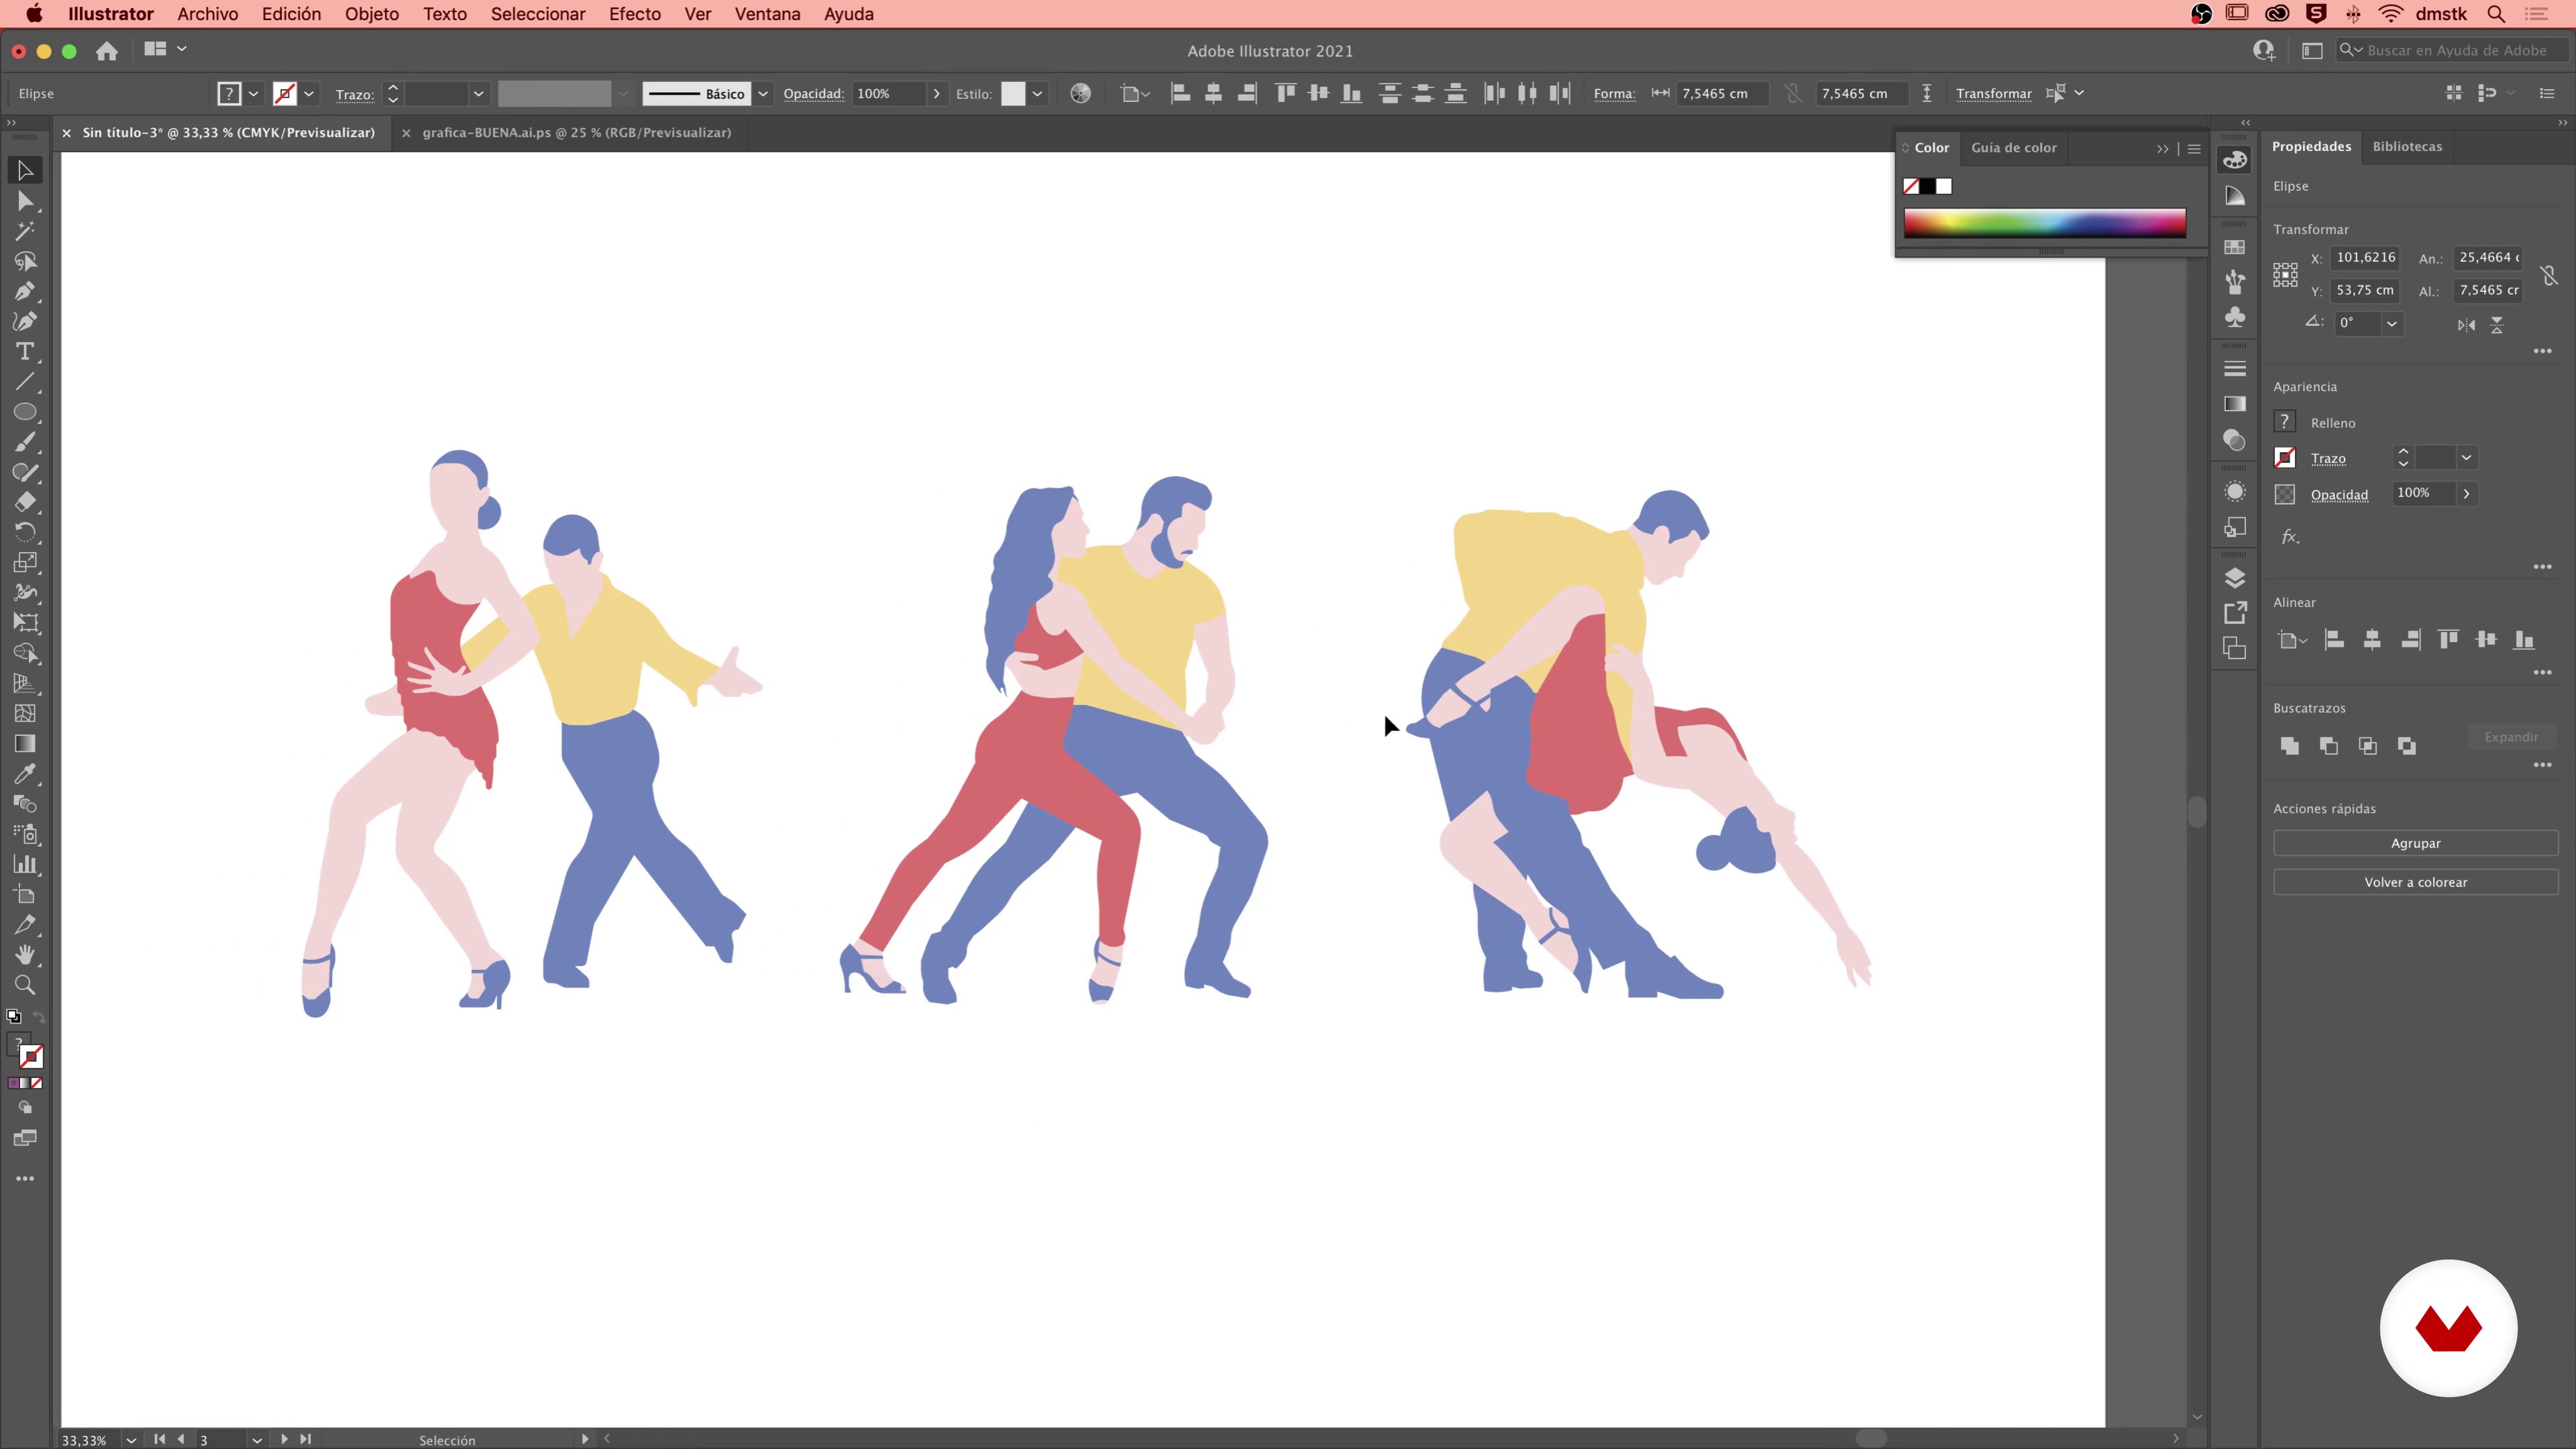
Task: Select the Ellipse tool
Action: point(25,412)
